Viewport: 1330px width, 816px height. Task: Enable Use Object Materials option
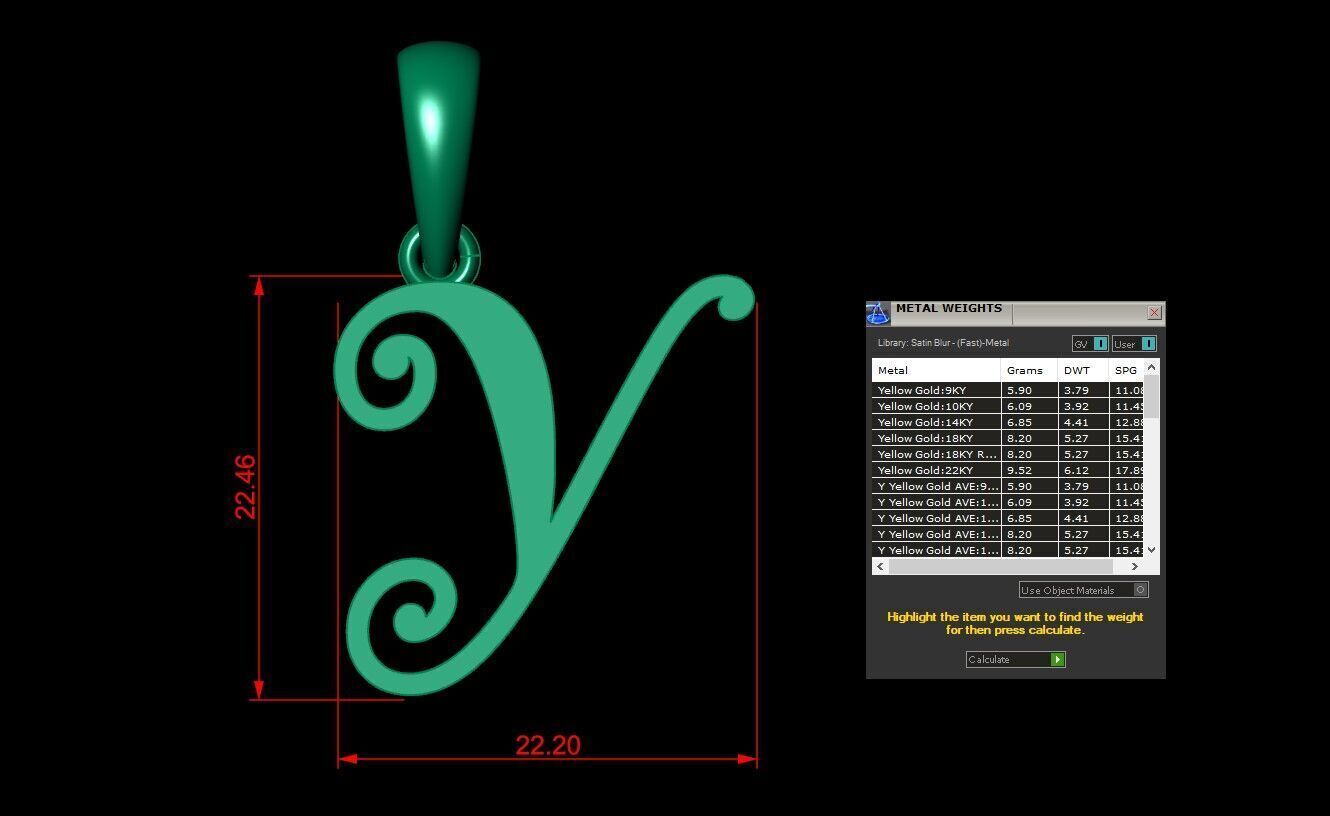click(1083, 590)
